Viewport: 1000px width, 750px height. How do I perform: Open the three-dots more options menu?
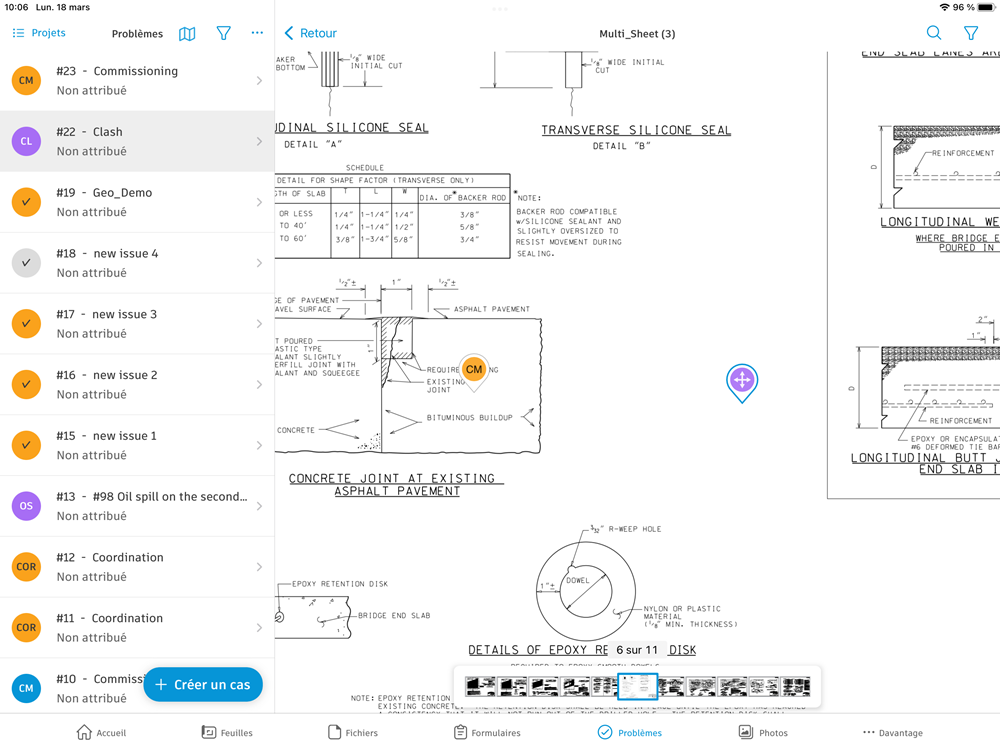point(257,33)
